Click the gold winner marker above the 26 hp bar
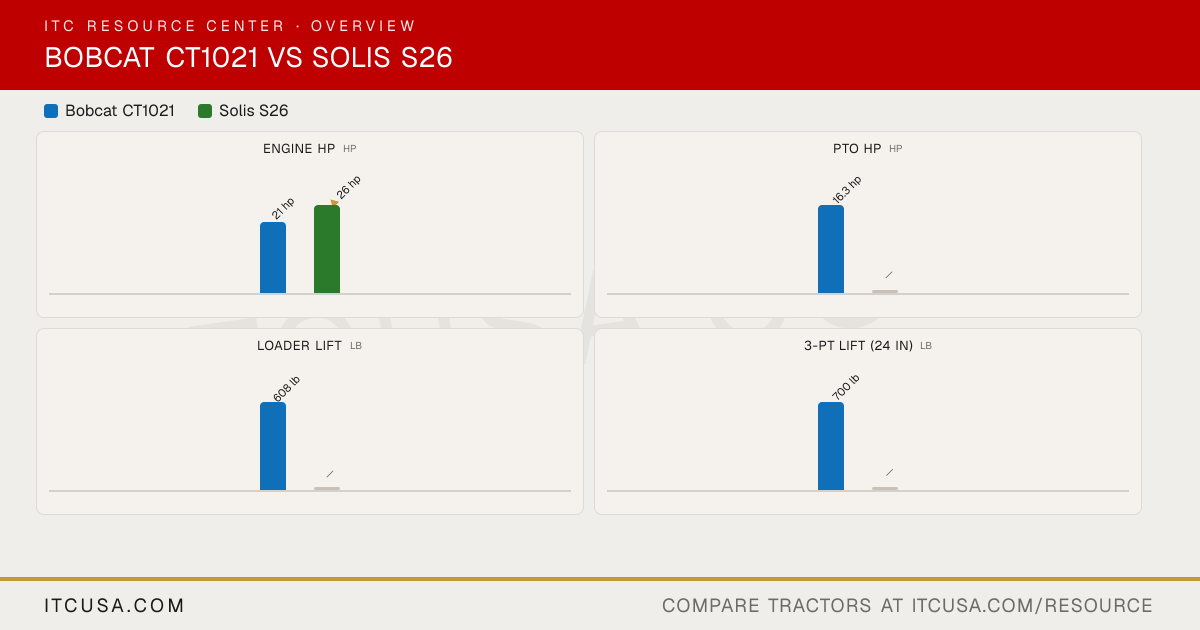Image resolution: width=1200 pixels, height=630 pixels. (334, 202)
